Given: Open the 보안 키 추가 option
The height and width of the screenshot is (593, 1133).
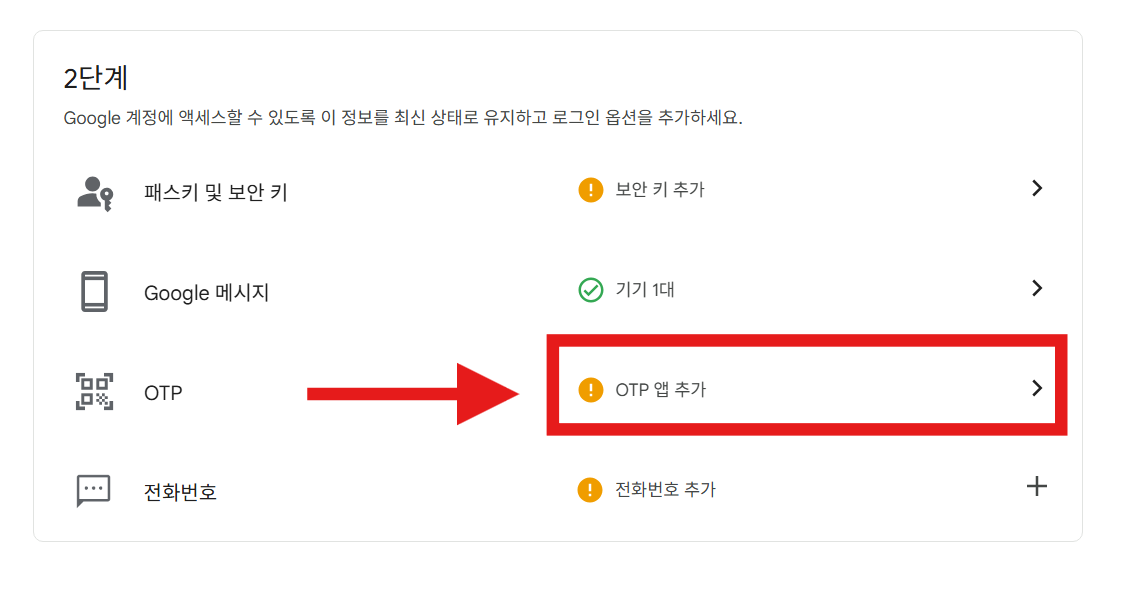Looking at the screenshot, I should click(x=658, y=188).
